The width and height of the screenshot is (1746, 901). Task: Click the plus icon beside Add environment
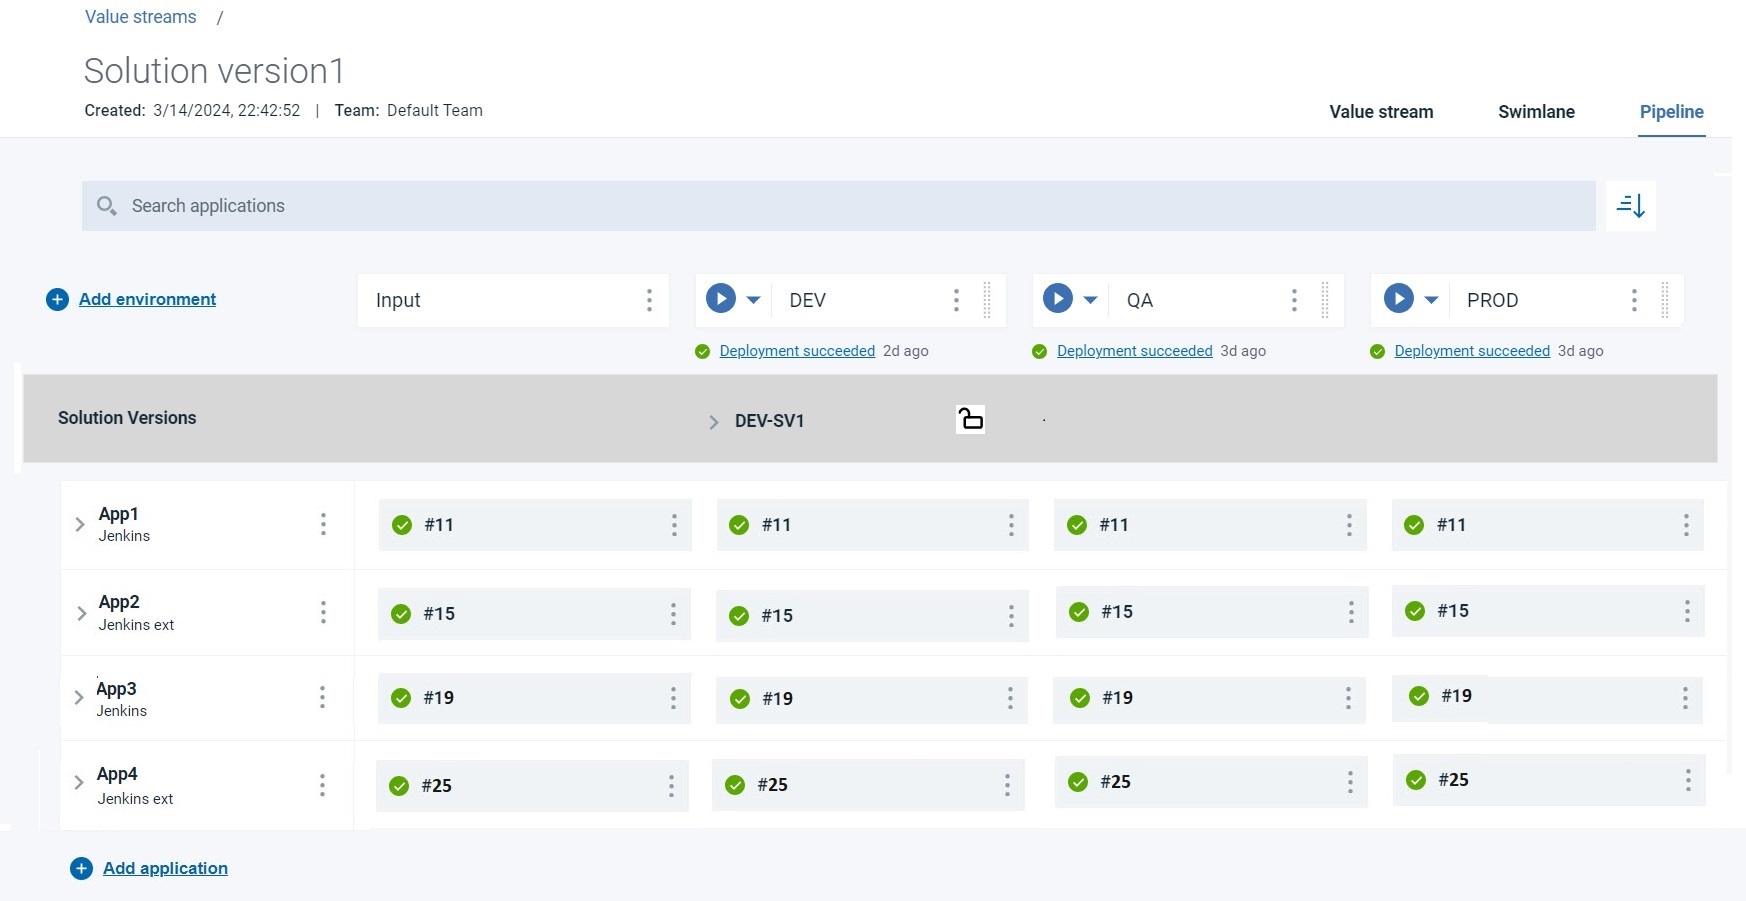[57, 300]
